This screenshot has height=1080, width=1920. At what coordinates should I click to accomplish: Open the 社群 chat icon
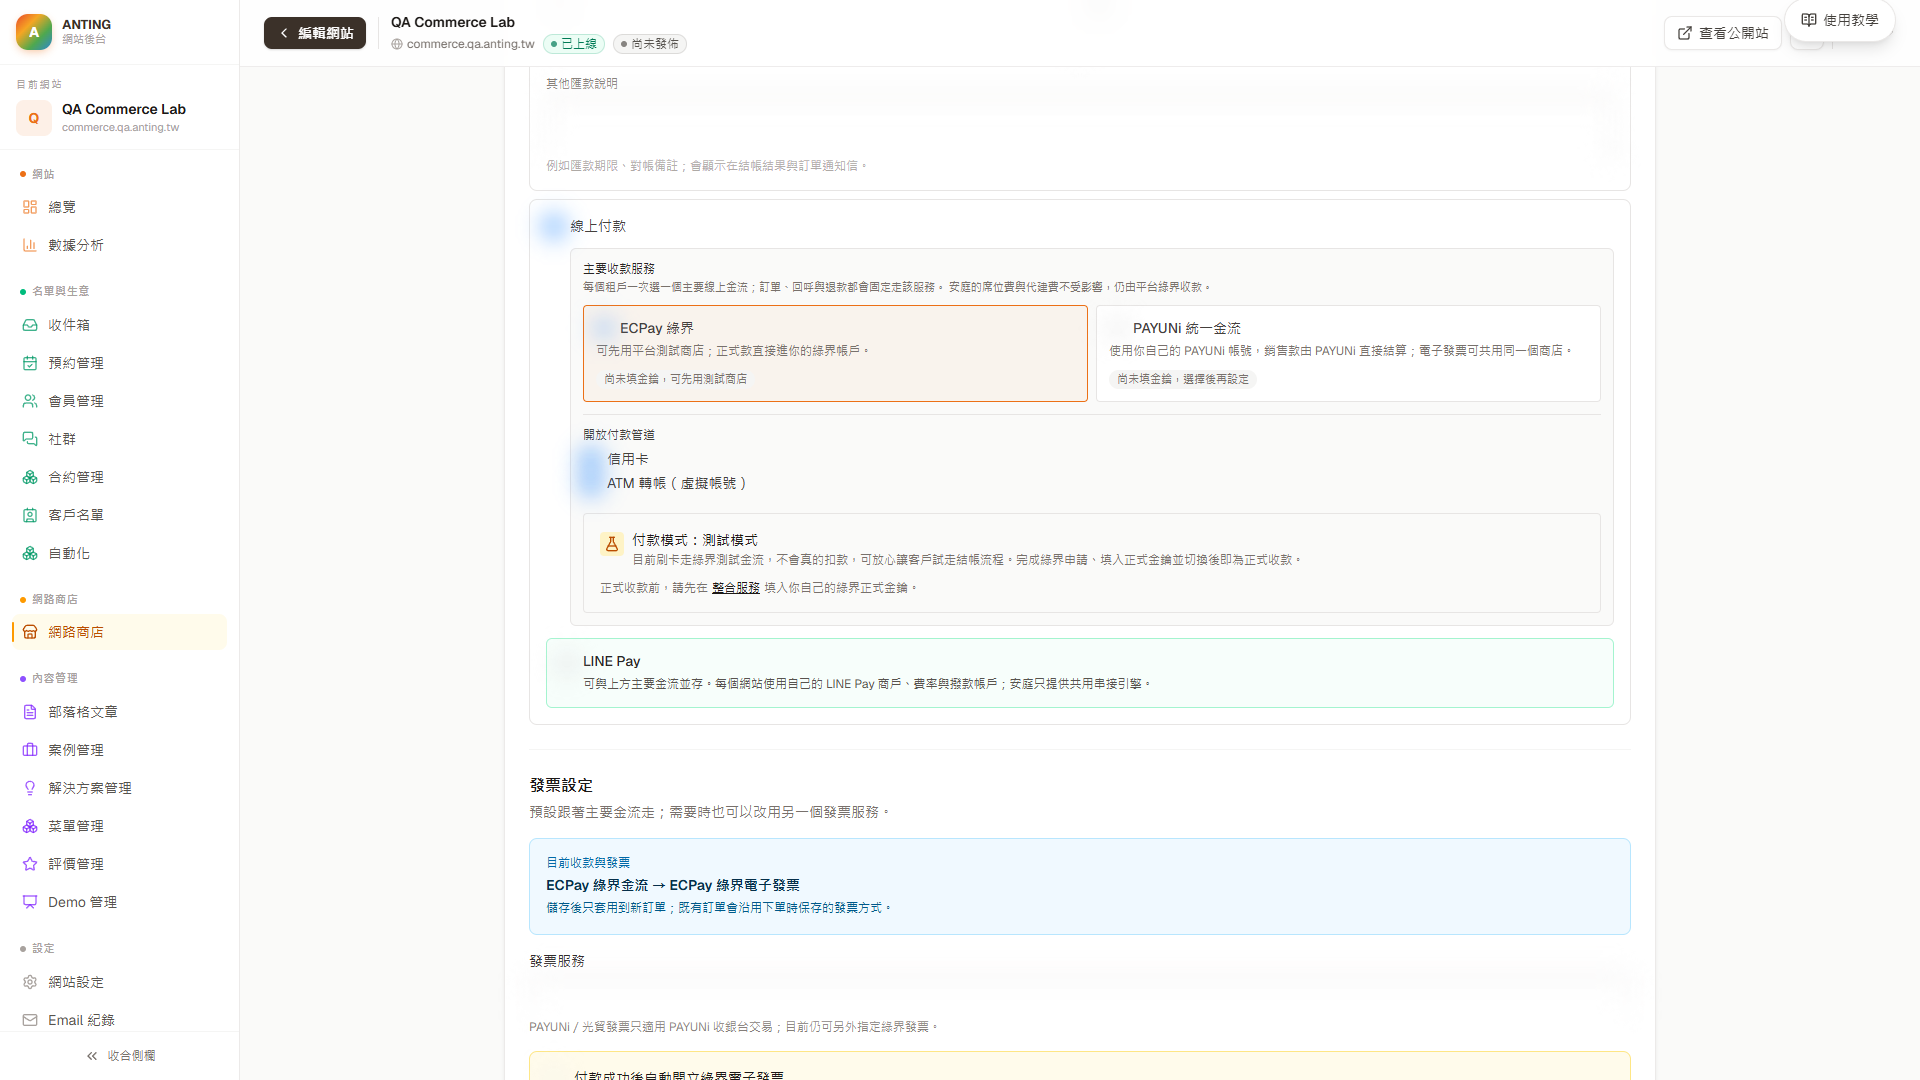tap(30, 439)
